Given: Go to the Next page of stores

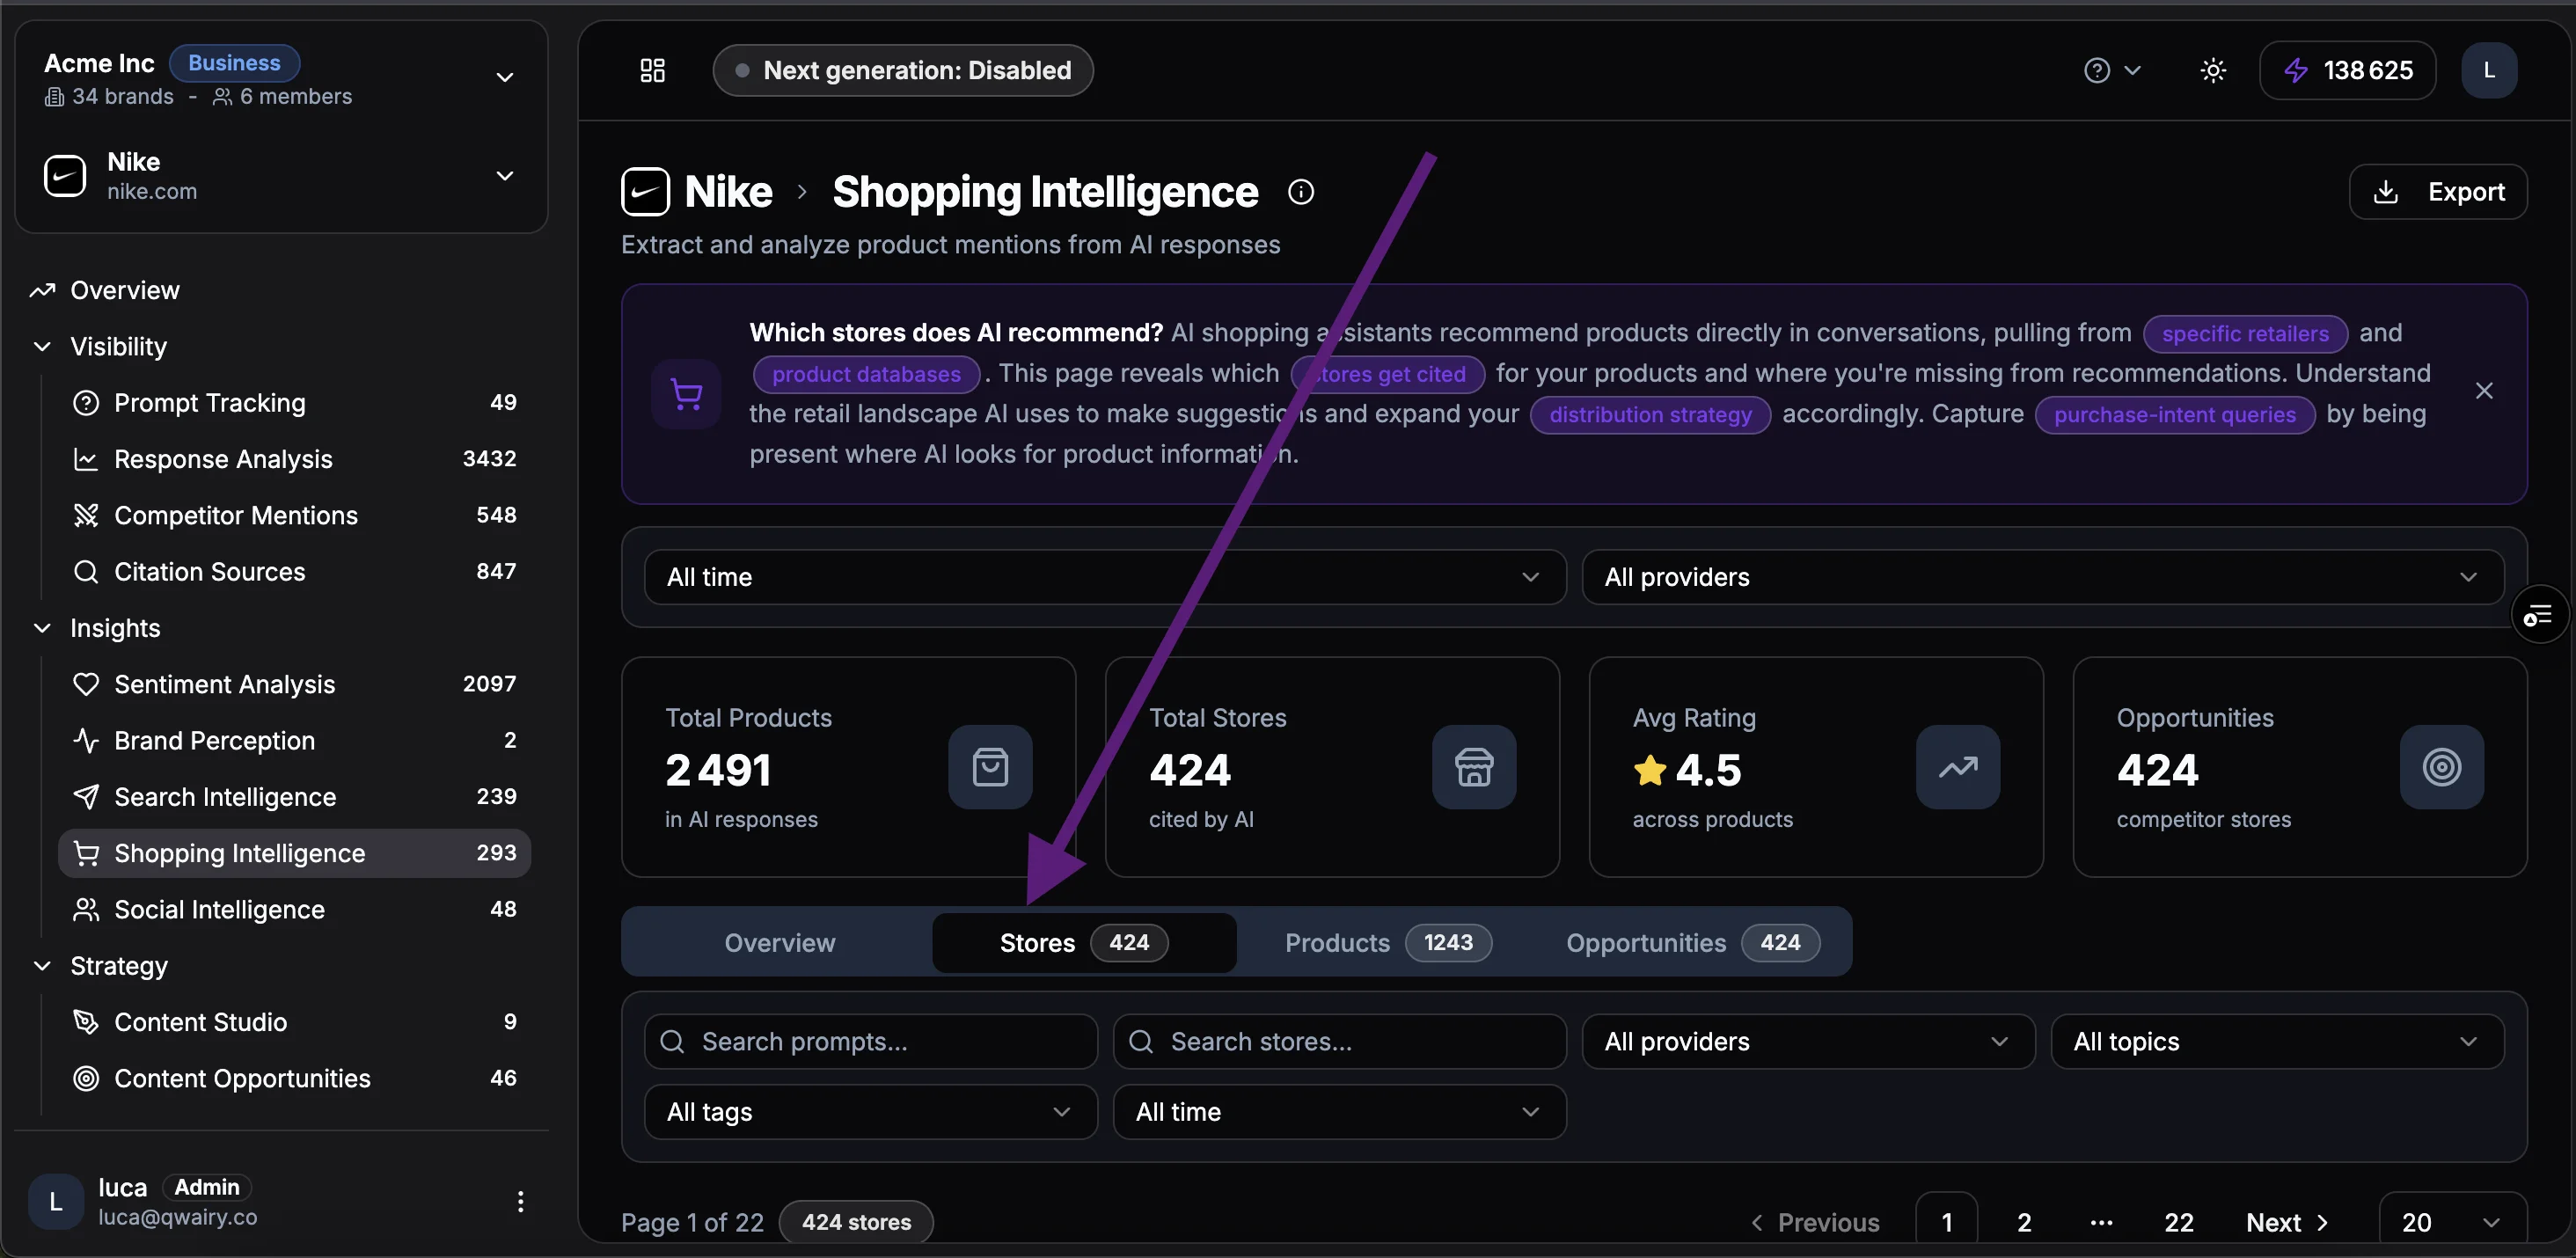Looking at the screenshot, I should coord(2285,1222).
